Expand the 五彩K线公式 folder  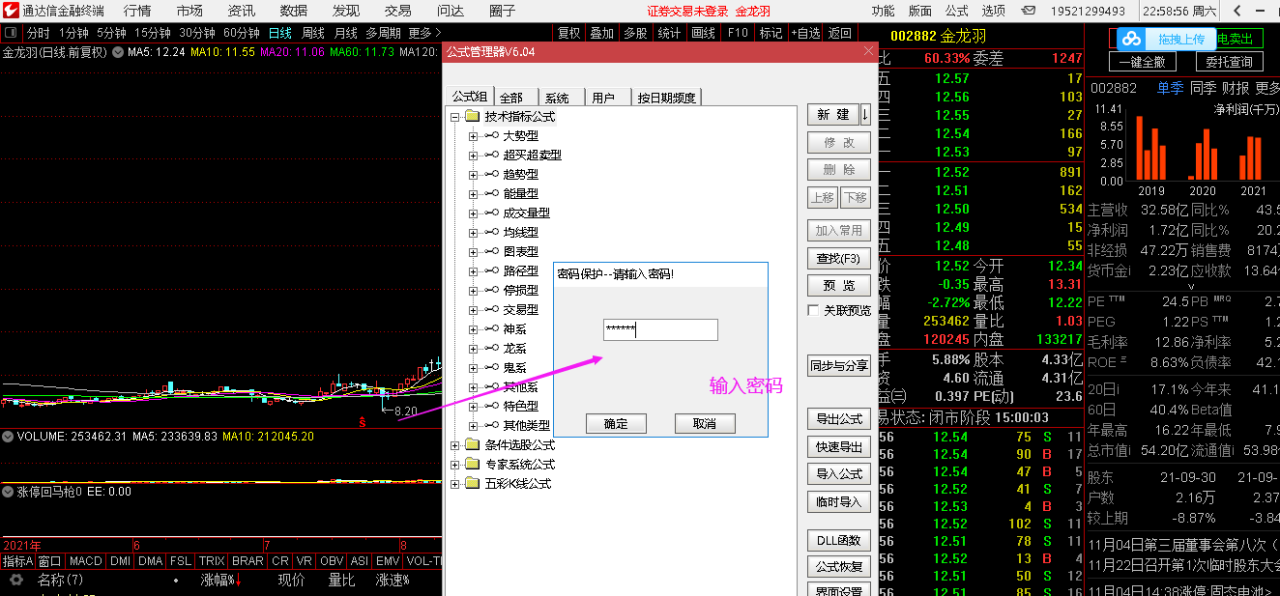click(x=455, y=484)
